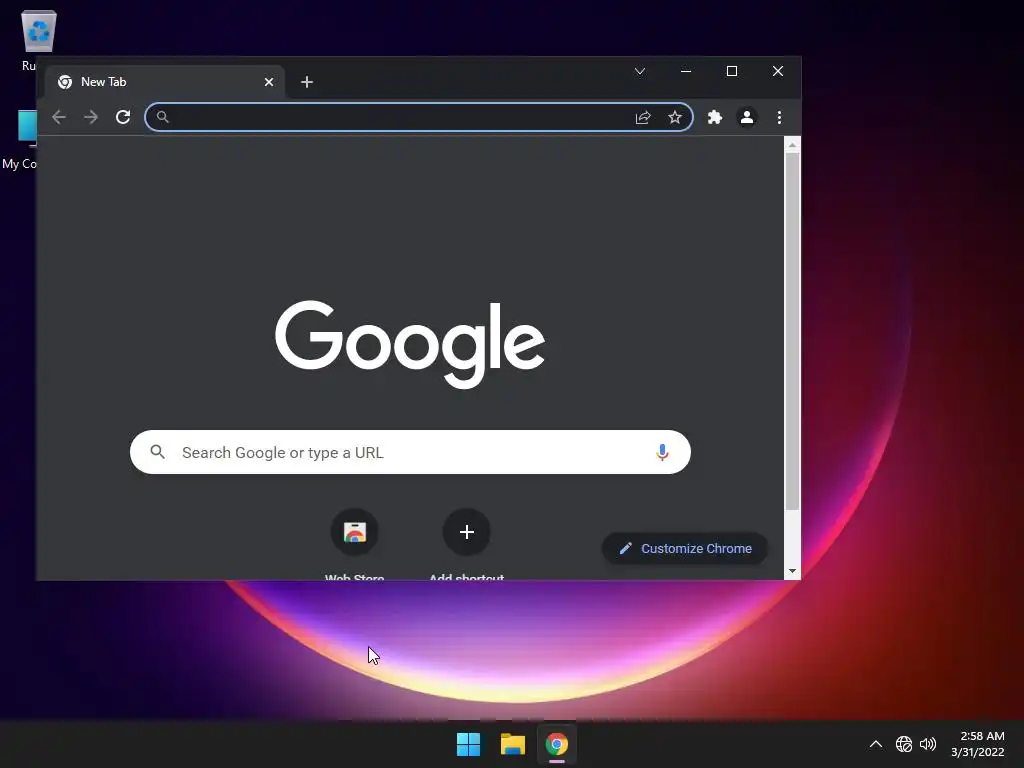Viewport: 1024px width, 768px height.
Task: Click the Chrome back arrow
Action: click(59, 117)
